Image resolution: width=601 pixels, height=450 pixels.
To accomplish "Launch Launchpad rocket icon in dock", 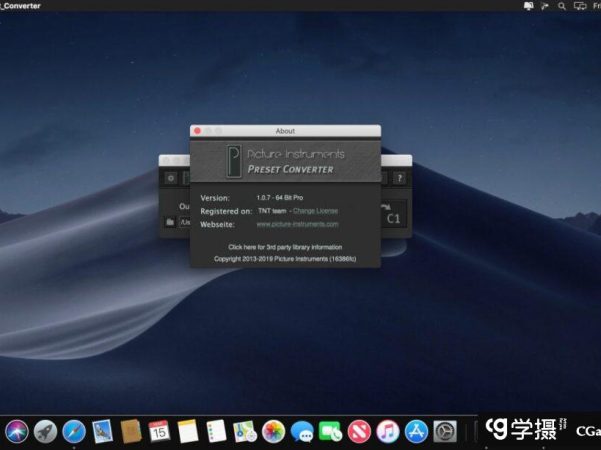I will pyautogui.click(x=45, y=431).
